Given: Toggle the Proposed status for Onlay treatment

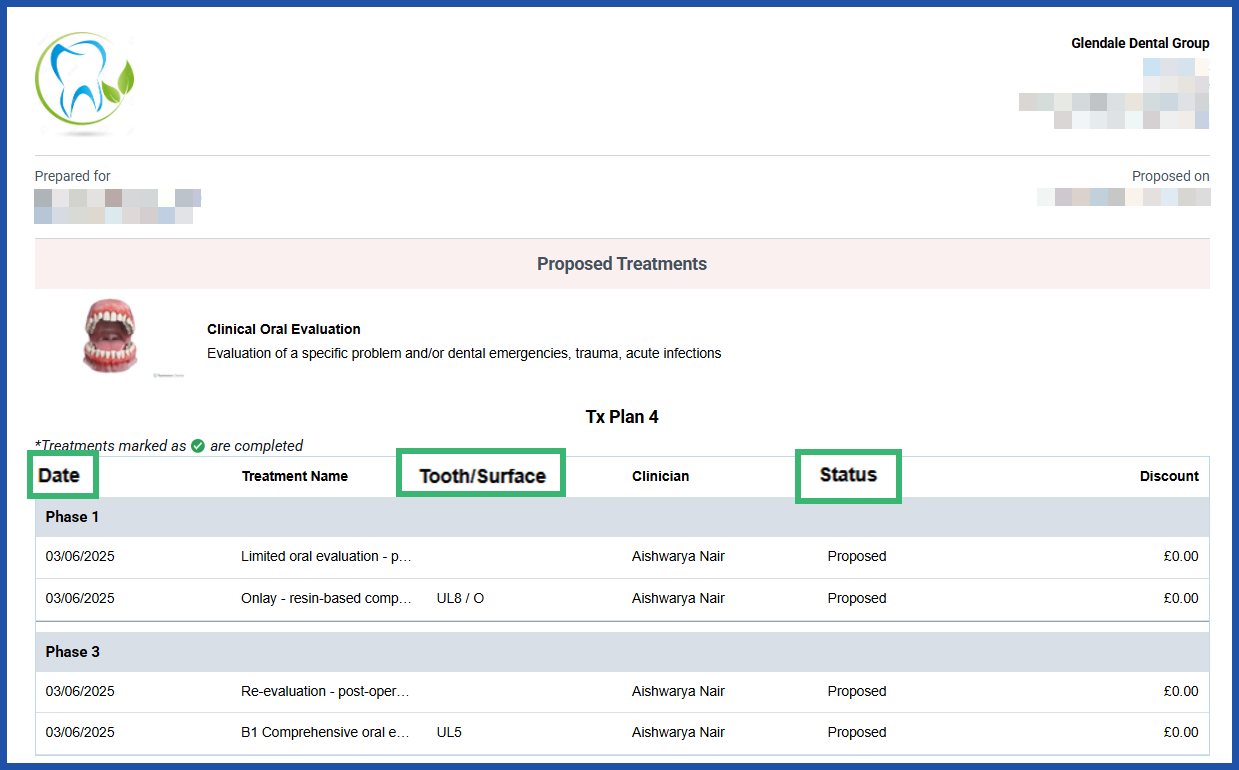Looking at the screenshot, I should click(856, 598).
